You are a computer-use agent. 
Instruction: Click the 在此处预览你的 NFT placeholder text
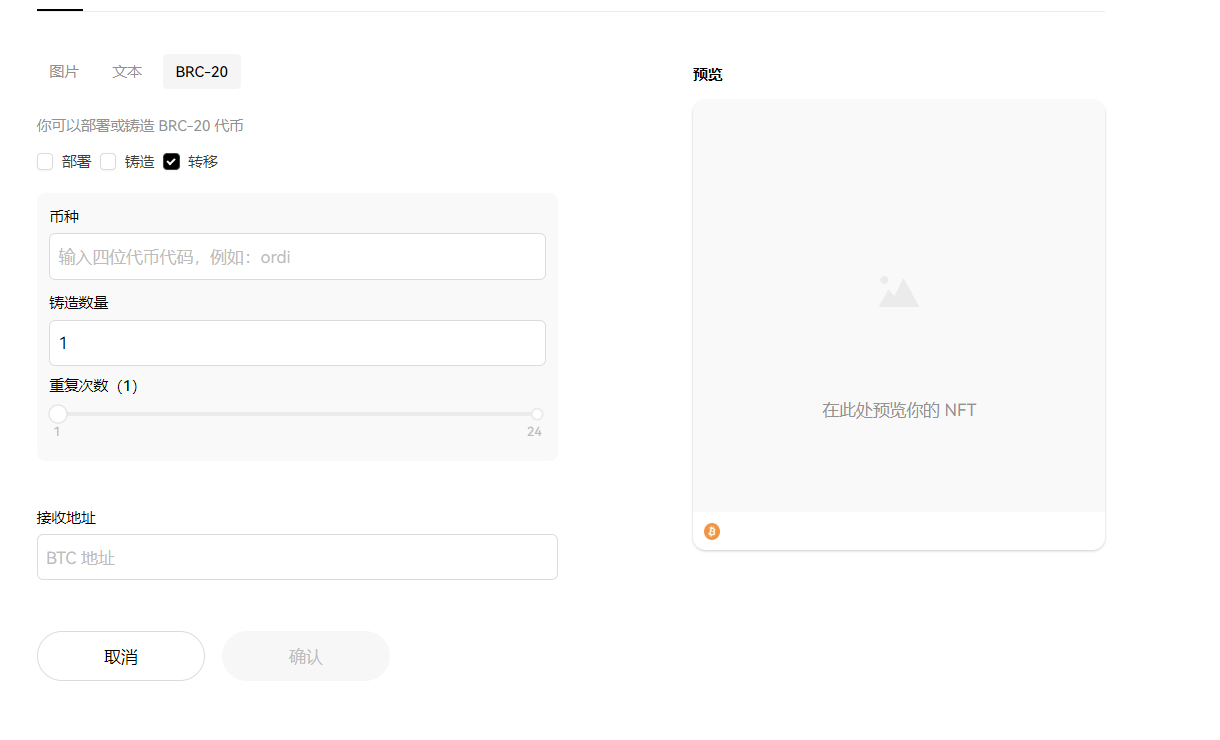click(x=898, y=410)
